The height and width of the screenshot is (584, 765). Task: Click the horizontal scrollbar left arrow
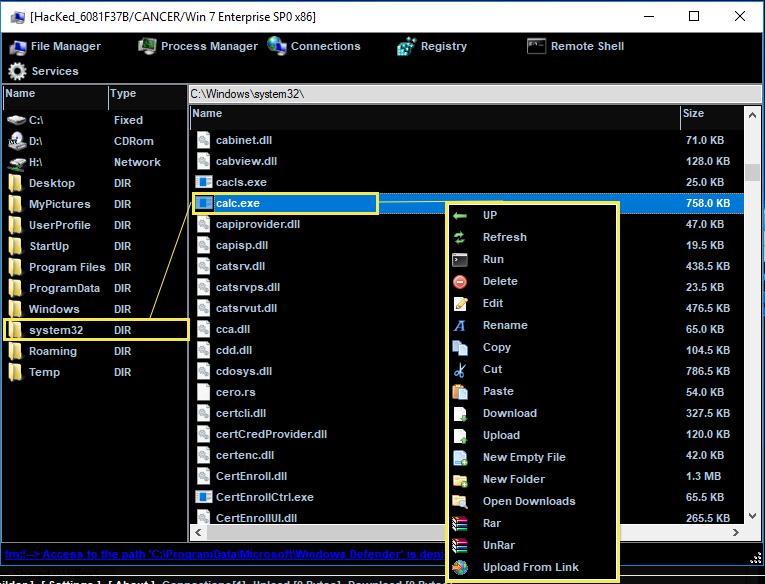198,533
